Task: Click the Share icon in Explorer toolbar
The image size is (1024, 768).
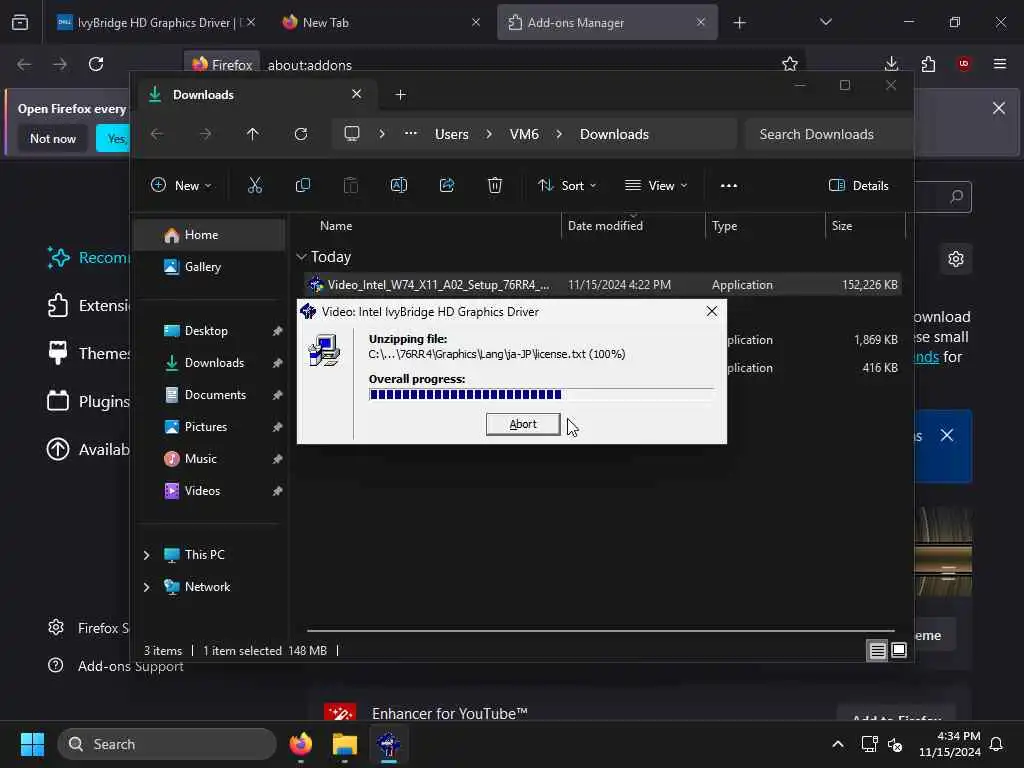Action: [x=447, y=185]
